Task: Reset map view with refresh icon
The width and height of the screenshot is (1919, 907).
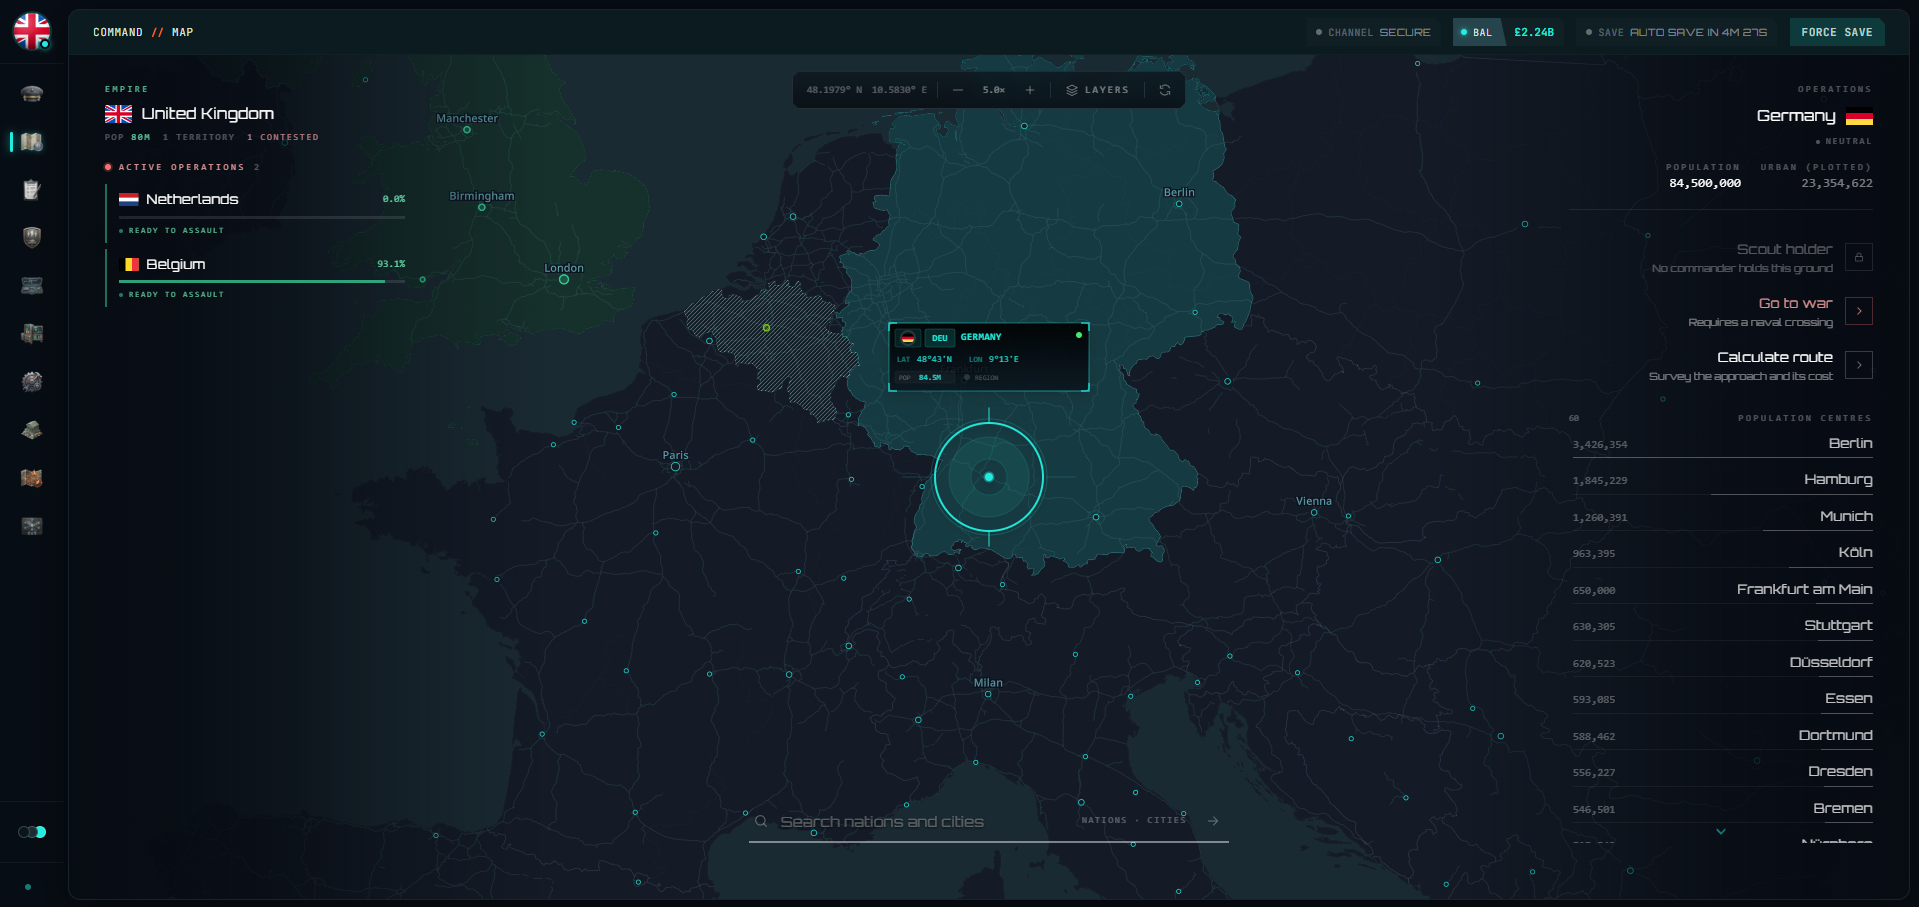Action: pos(1165,90)
